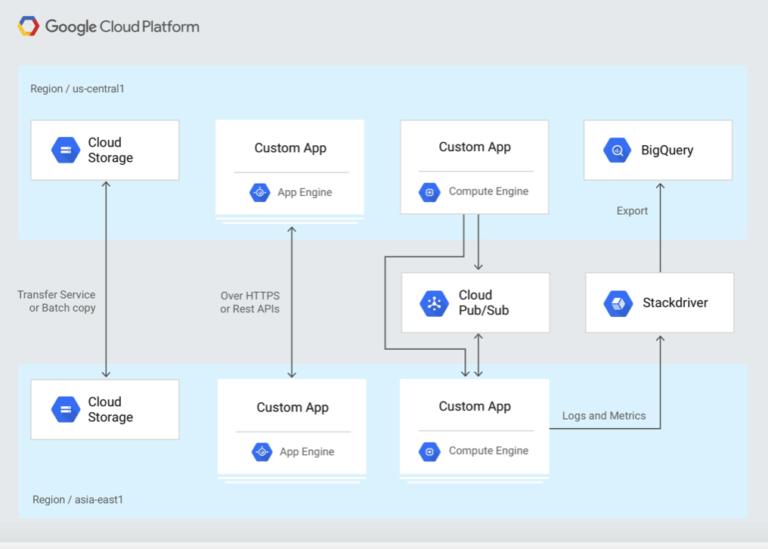The width and height of the screenshot is (768, 549).
Task: Select the 'Transfer Service or Batch copy' label
Action: (x=56, y=301)
